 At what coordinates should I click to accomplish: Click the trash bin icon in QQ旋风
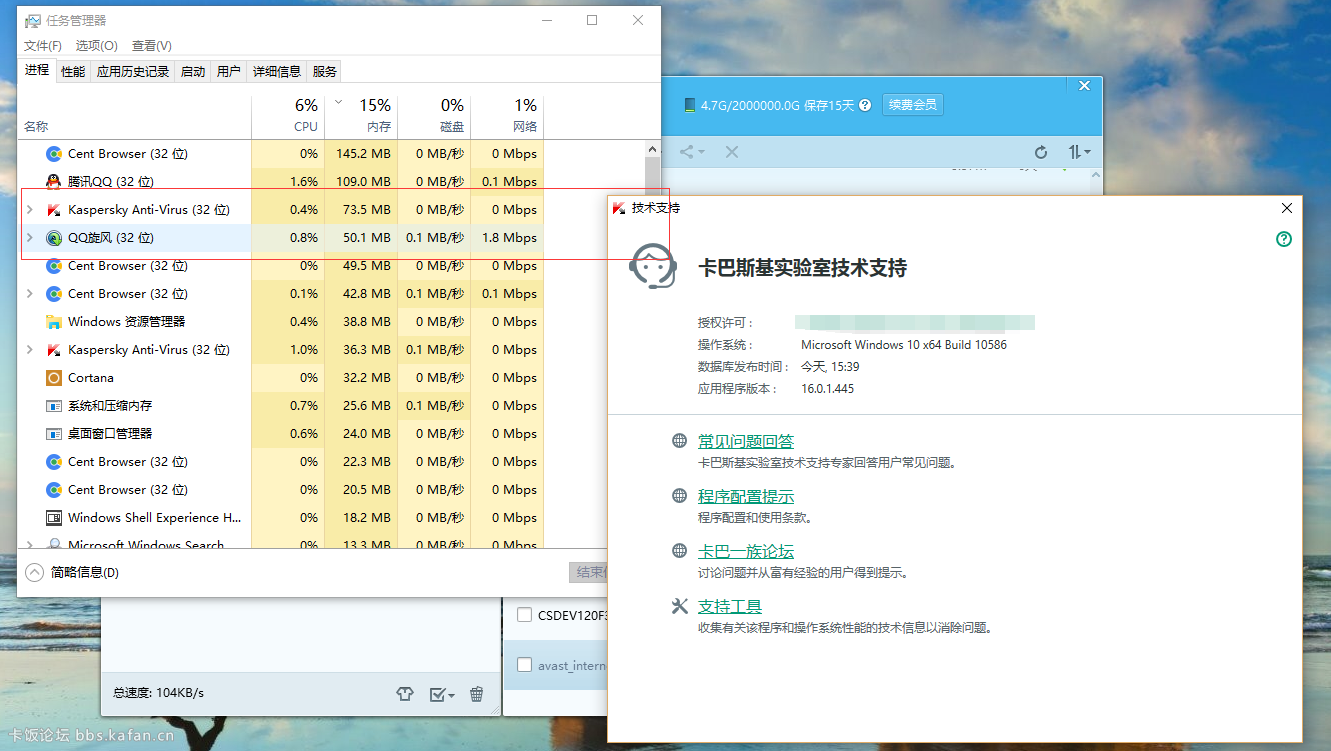477,694
